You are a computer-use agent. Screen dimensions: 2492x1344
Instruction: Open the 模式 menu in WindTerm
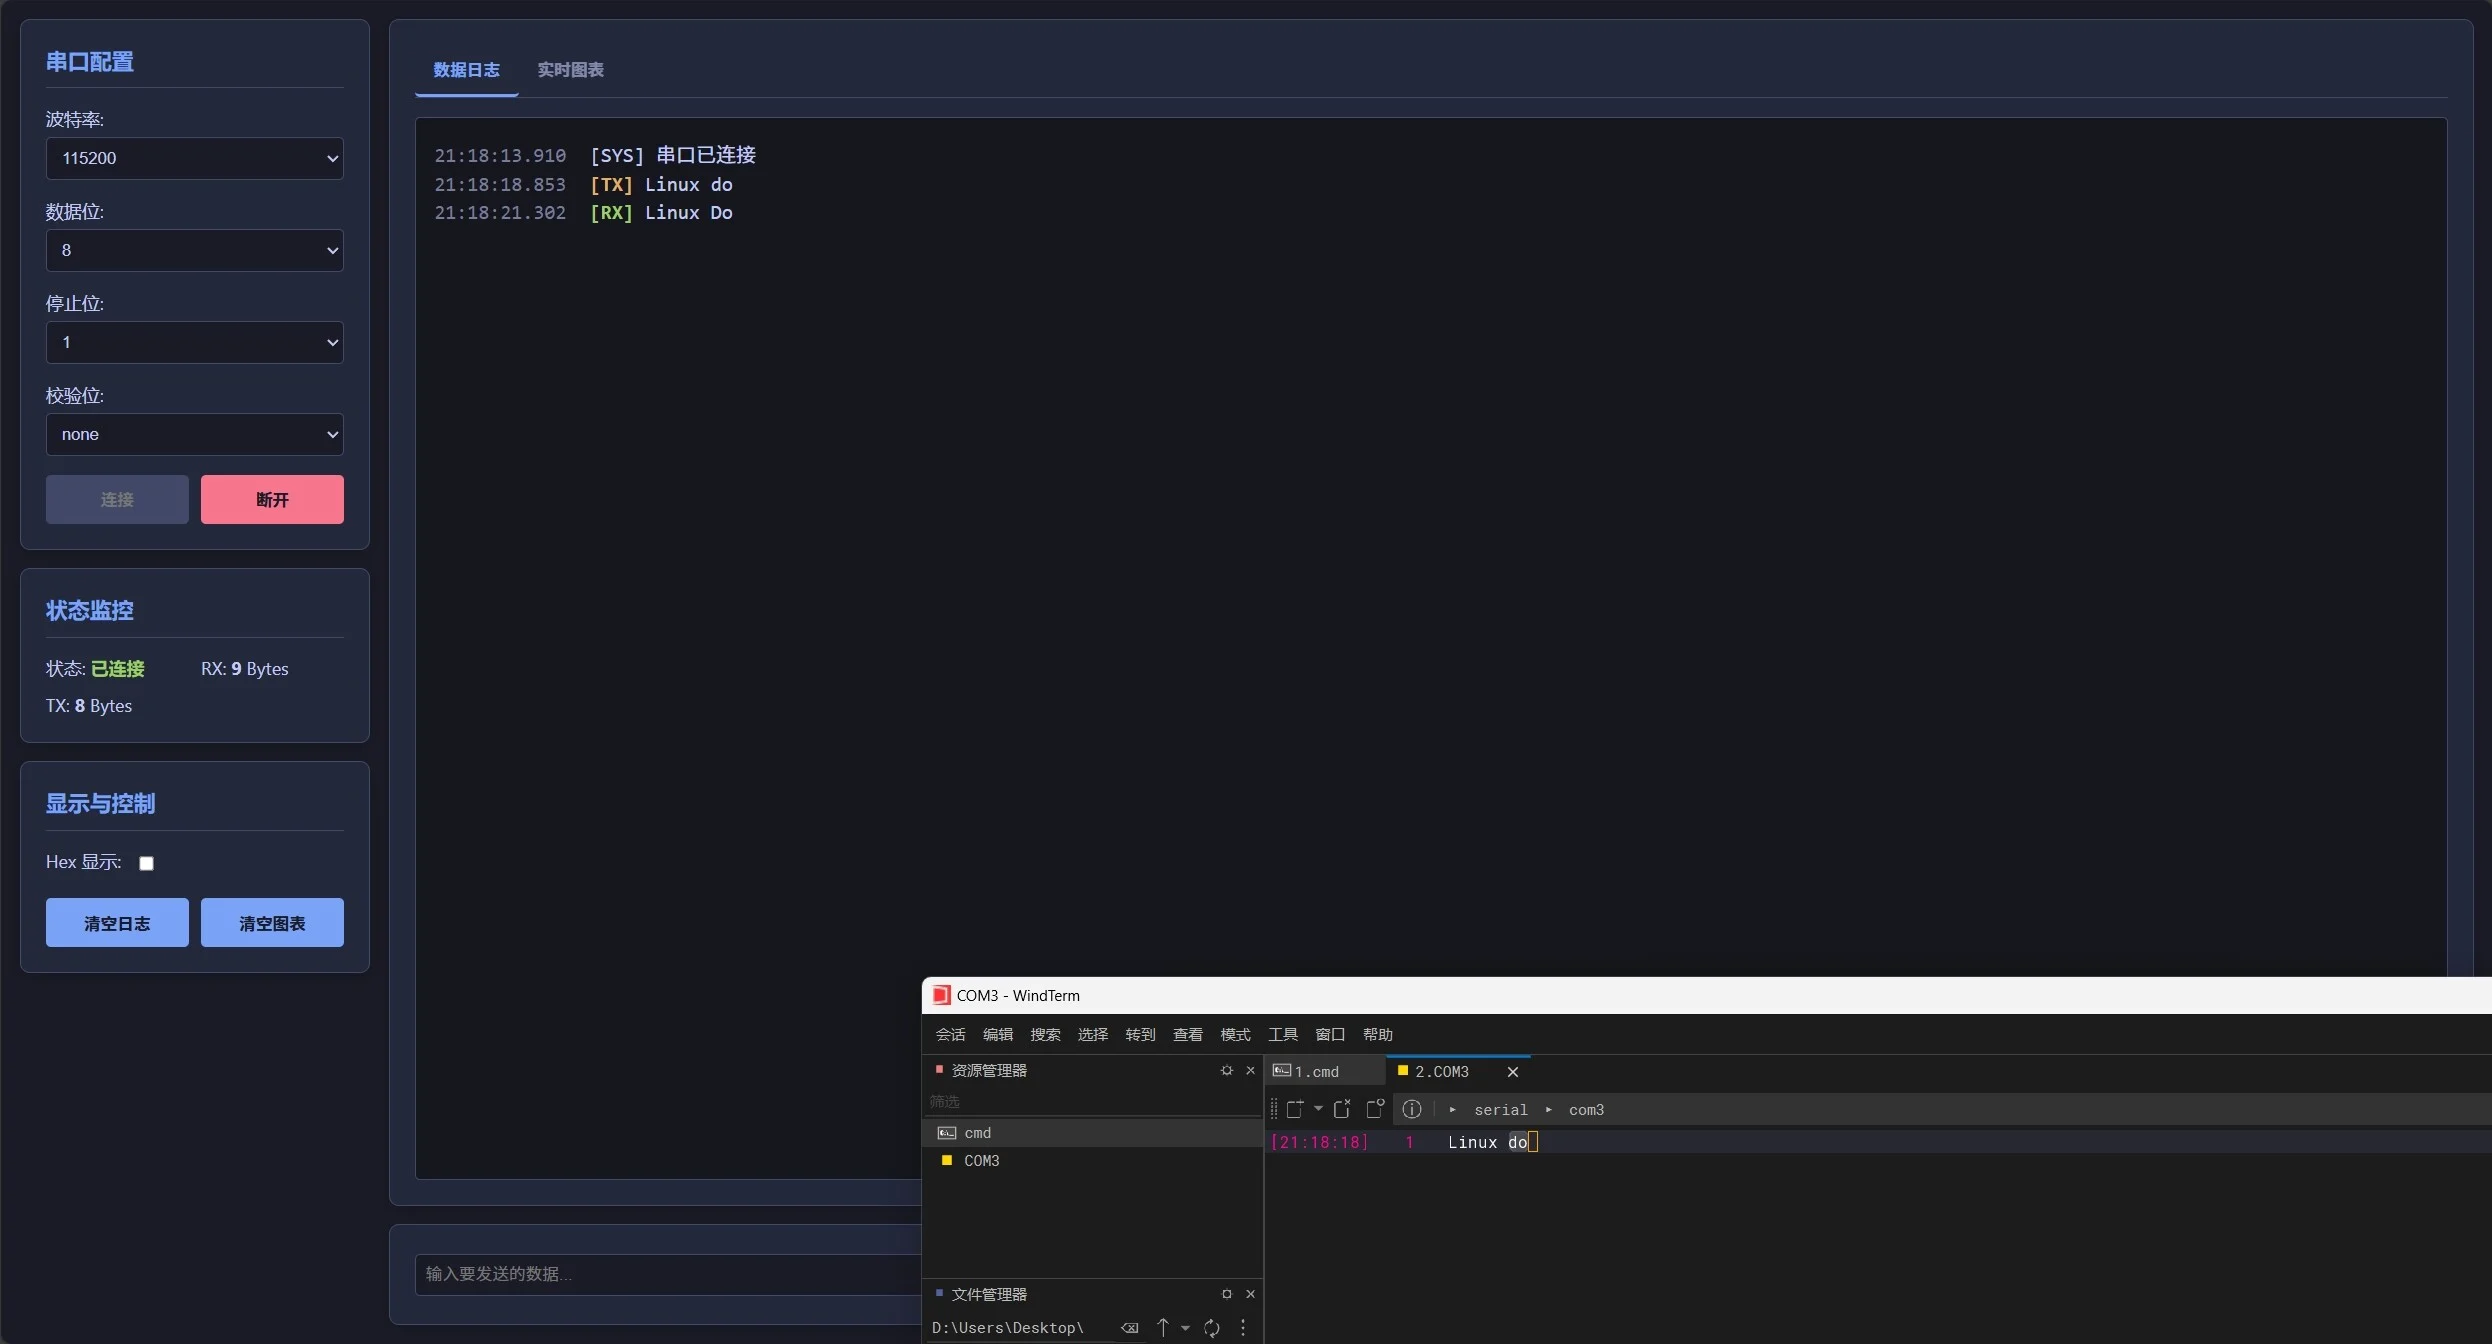[x=1235, y=1034]
